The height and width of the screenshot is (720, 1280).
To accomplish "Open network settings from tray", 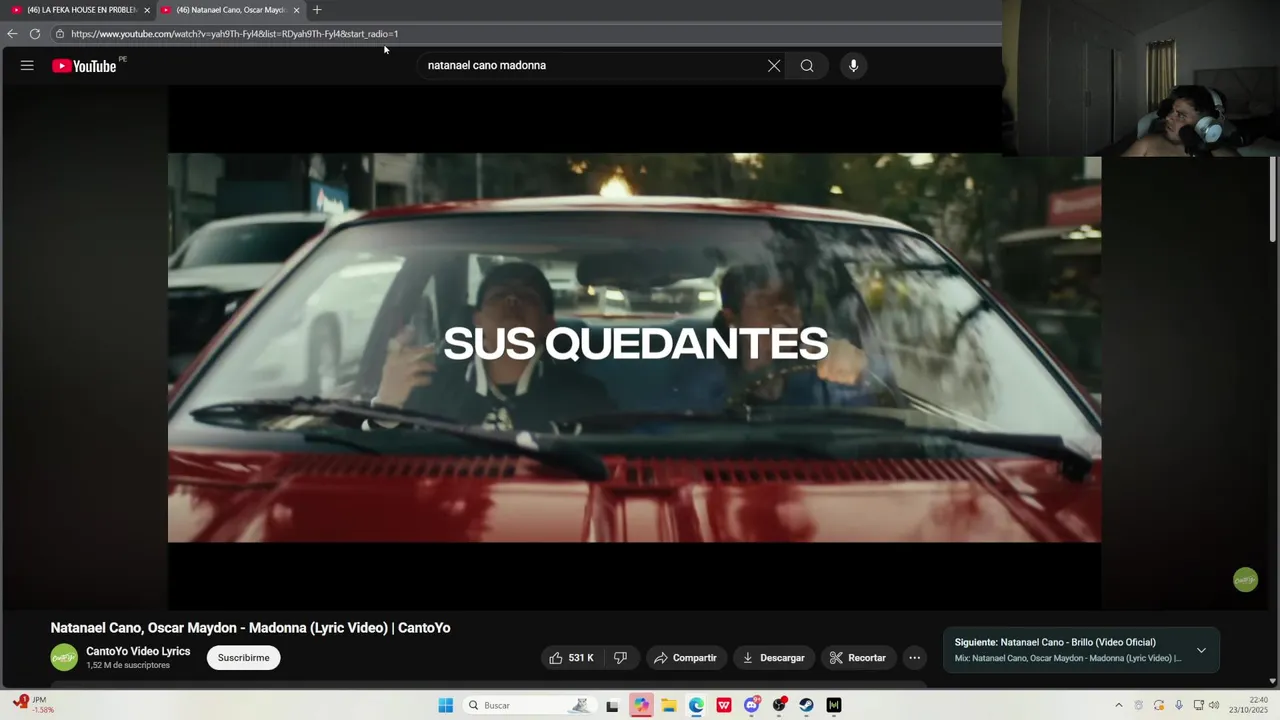I will 1198,705.
